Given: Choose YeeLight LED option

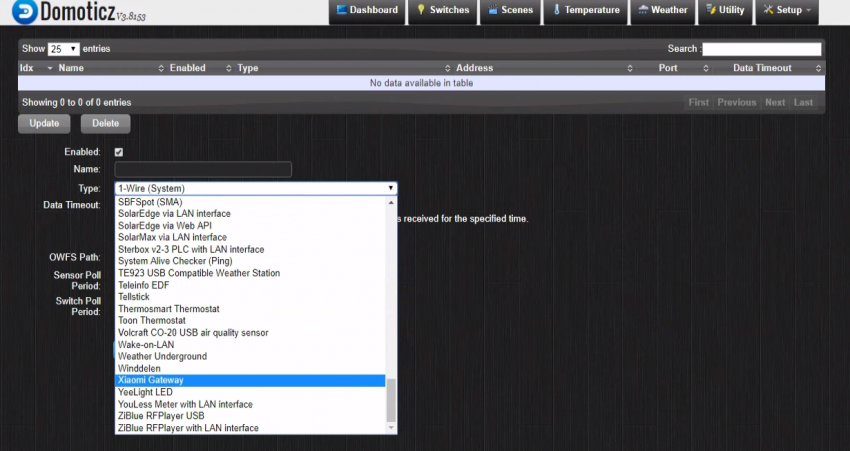Looking at the screenshot, I should point(250,392).
